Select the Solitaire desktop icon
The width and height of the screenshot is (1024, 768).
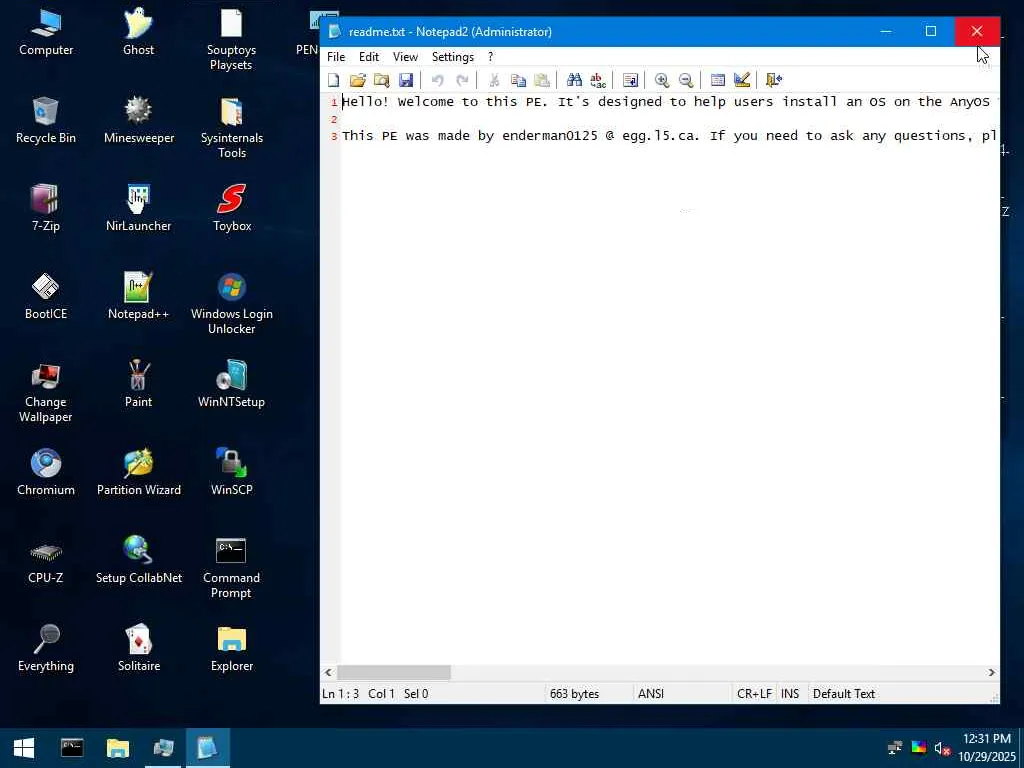pyautogui.click(x=138, y=649)
